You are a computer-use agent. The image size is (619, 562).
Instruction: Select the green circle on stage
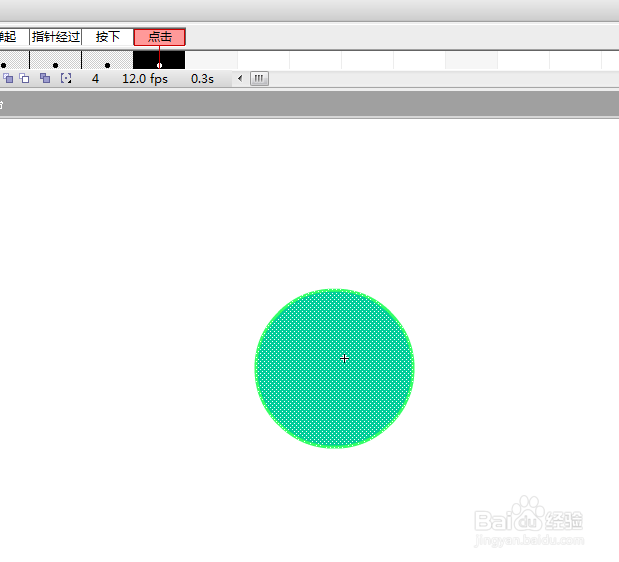pos(334,369)
